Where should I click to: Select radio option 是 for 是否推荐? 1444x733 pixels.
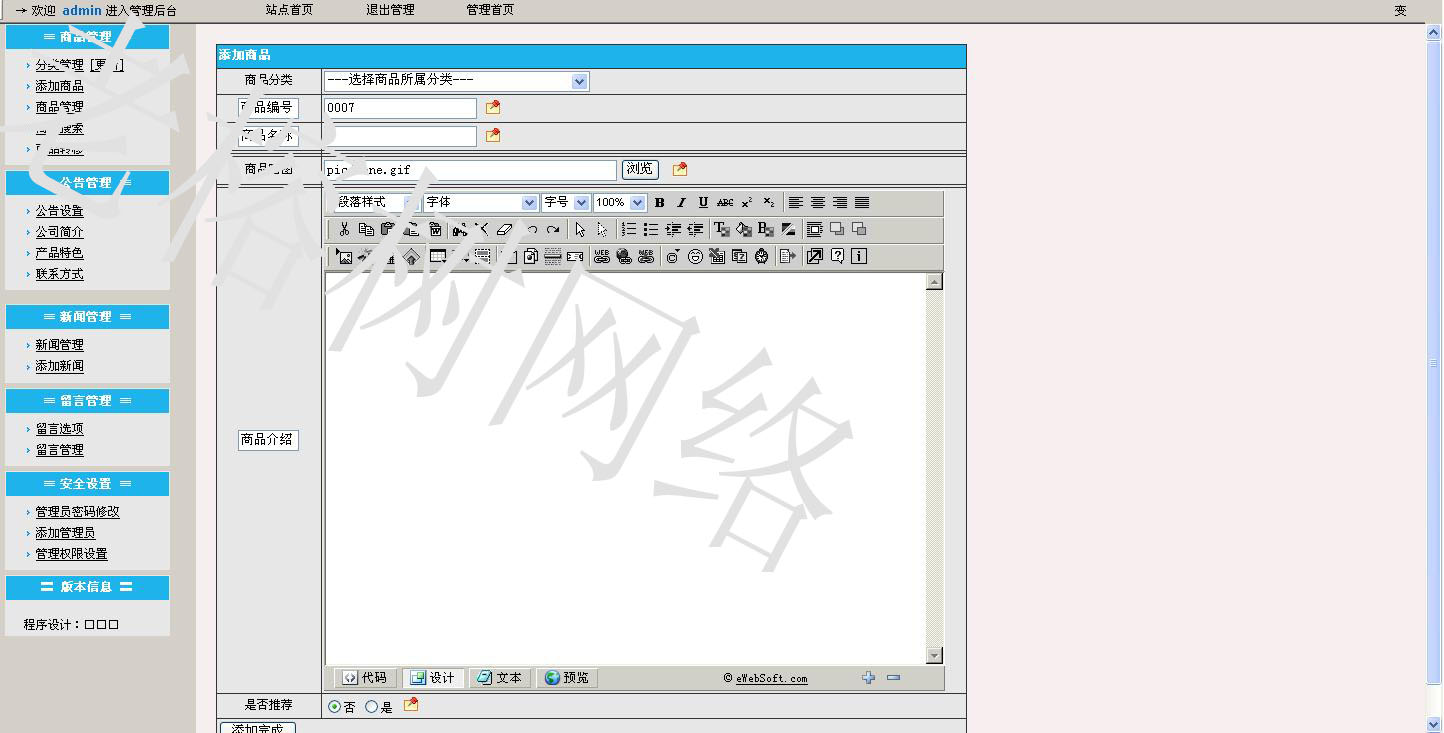pyautogui.click(x=371, y=707)
